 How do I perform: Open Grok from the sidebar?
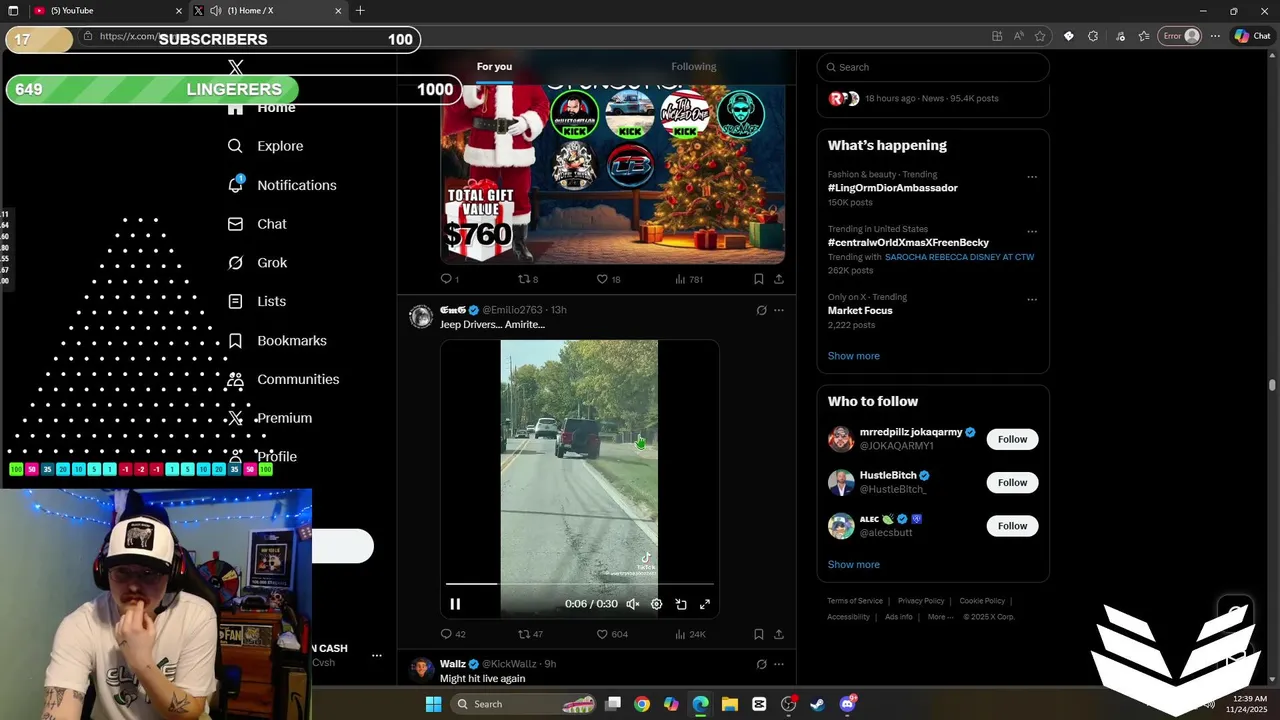pyautogui.click(x=257, y=263)
